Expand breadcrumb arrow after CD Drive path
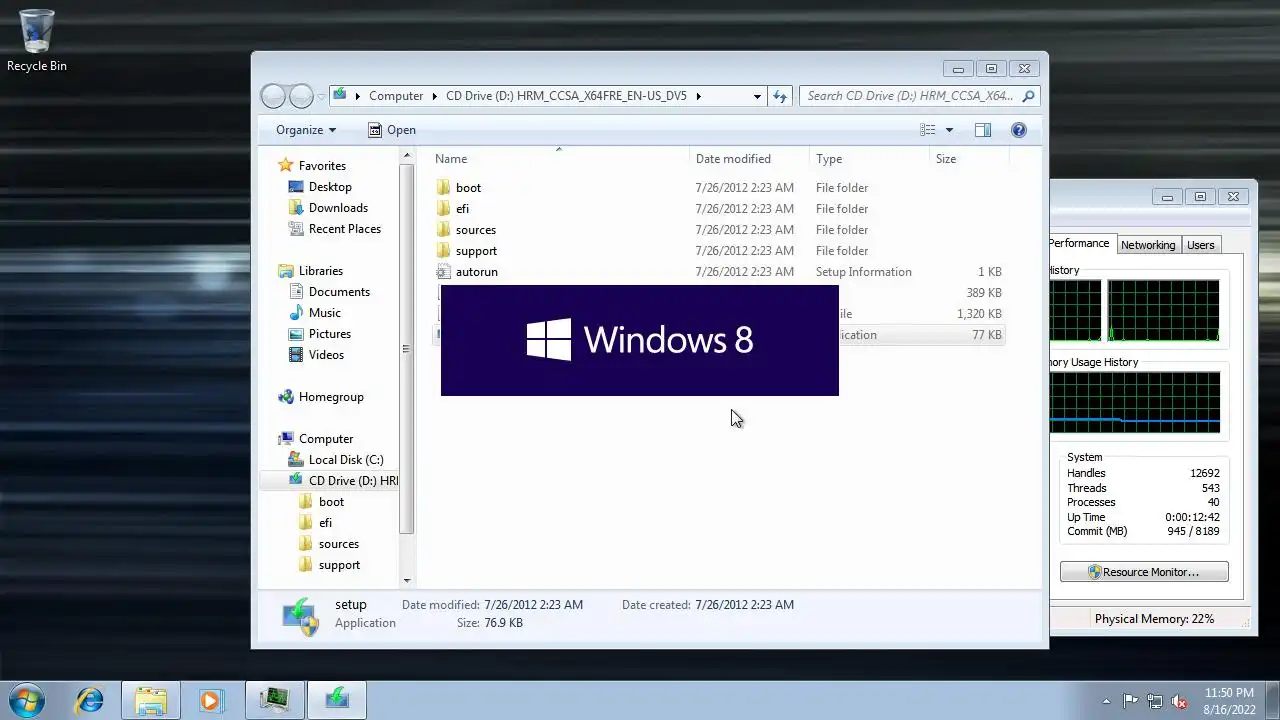Image resolution: width=1280 pixels, height=720 pixels. point(698,96)
